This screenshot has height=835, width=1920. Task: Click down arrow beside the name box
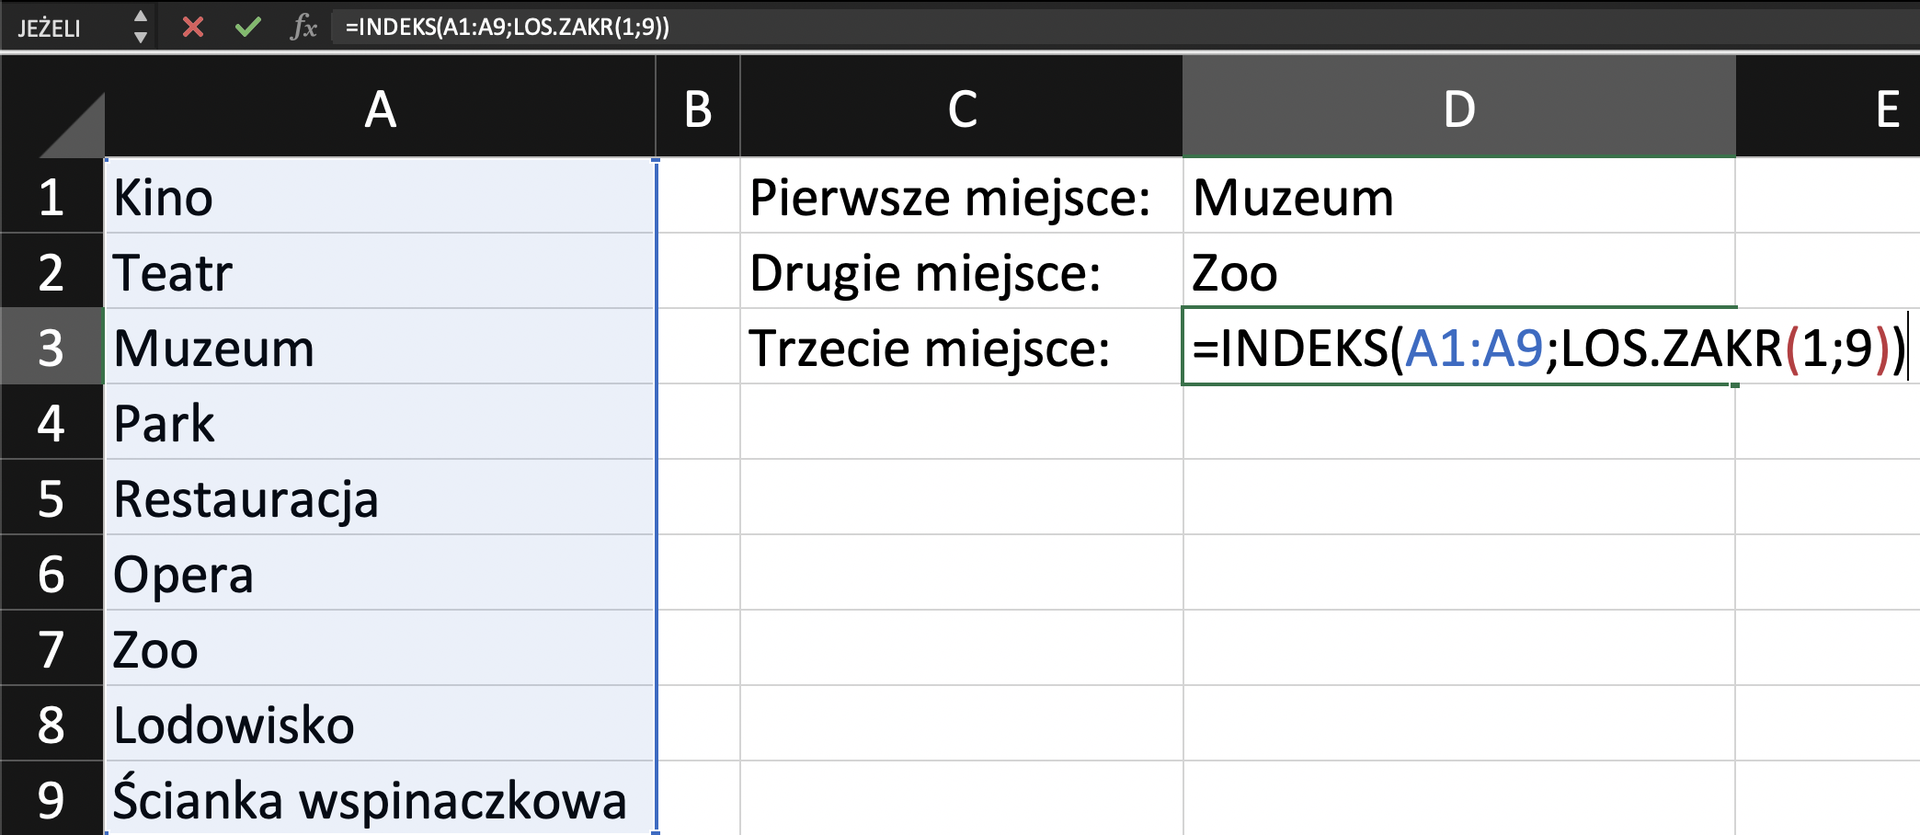coord(142,38)
